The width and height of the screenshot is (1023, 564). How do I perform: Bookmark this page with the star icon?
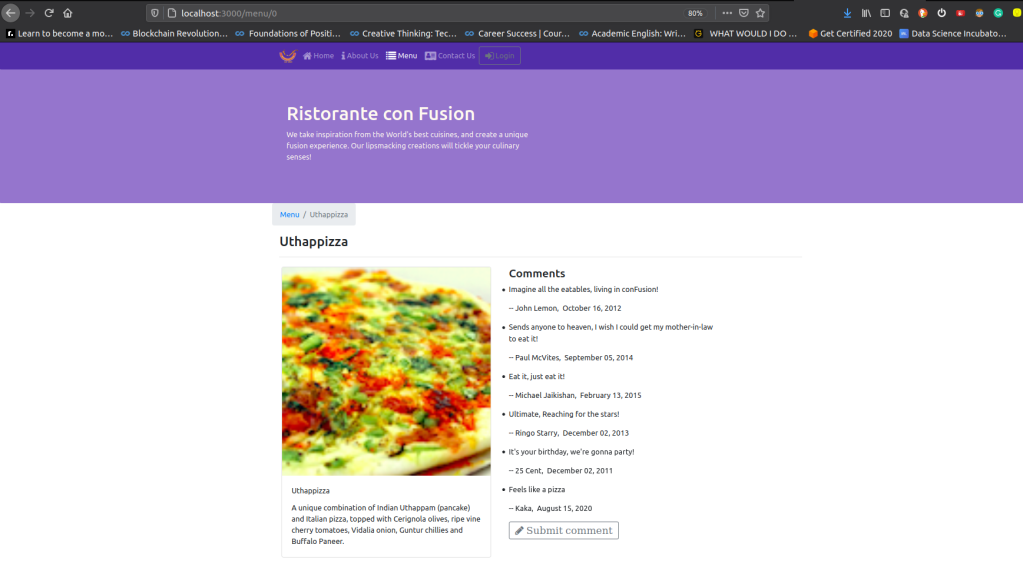coord(760,13)
